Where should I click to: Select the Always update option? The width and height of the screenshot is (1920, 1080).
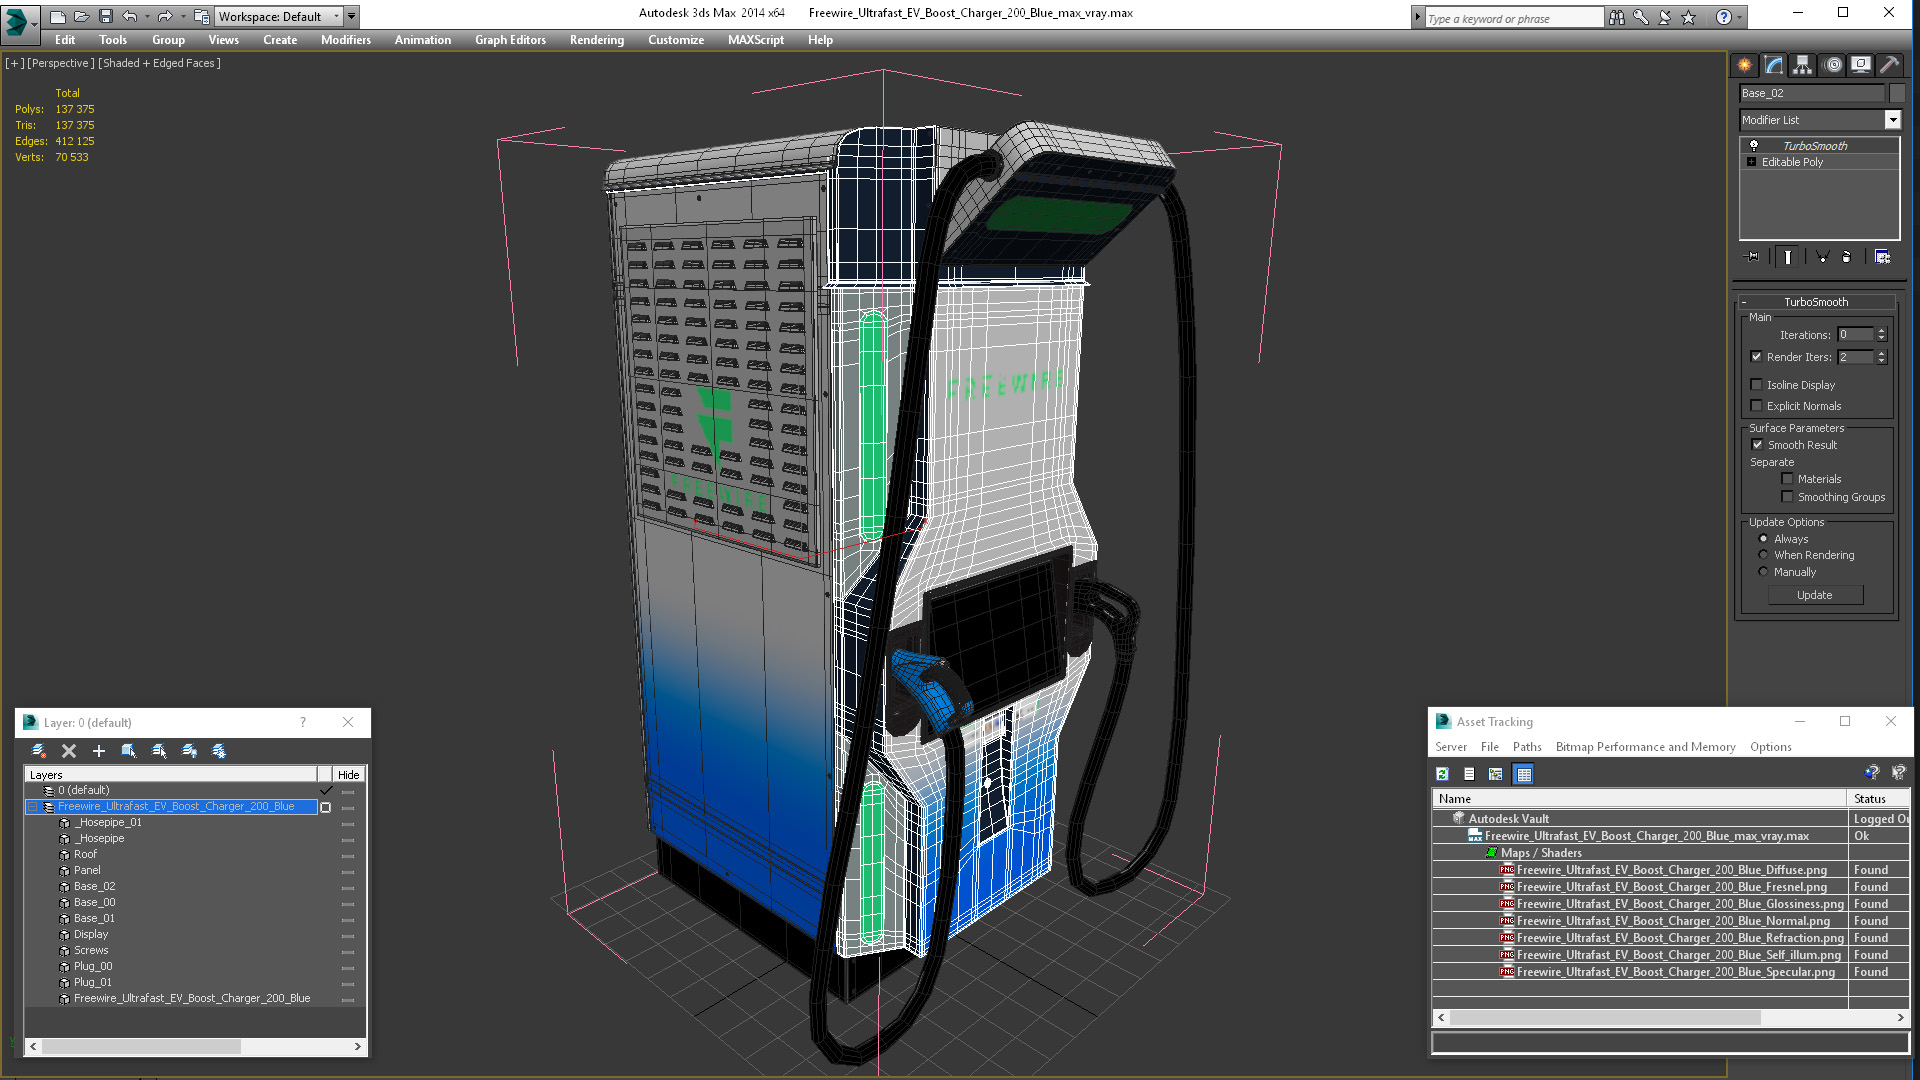coord(1763,539)
